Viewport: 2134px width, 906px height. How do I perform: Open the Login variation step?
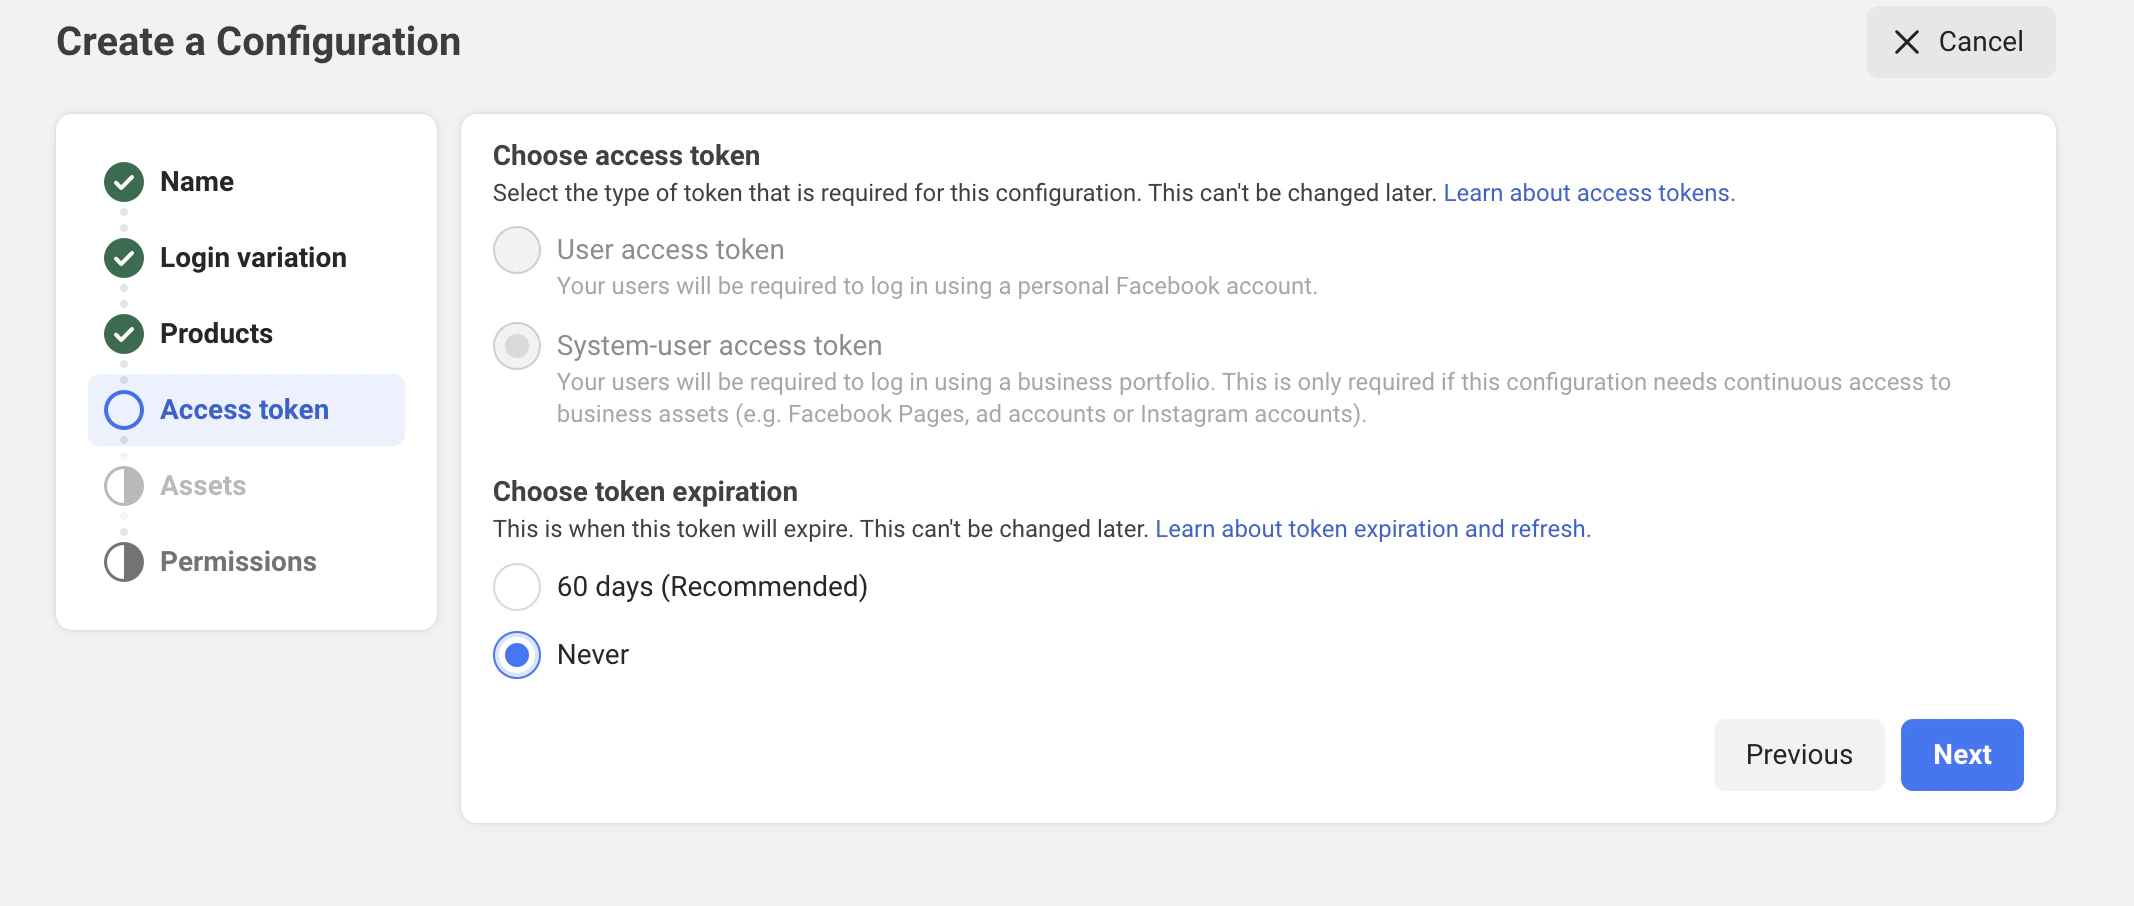253,258
